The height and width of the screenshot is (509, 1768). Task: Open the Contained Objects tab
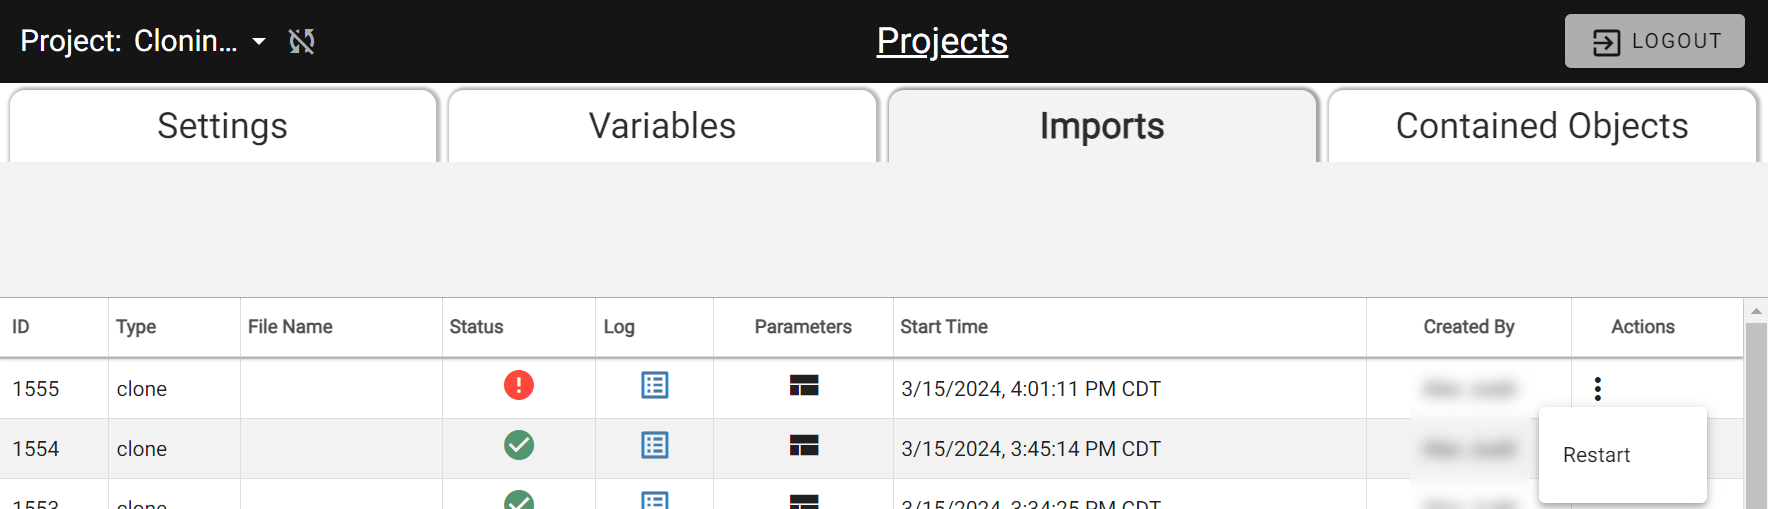pyautogui.click(x=1542, y=126)
